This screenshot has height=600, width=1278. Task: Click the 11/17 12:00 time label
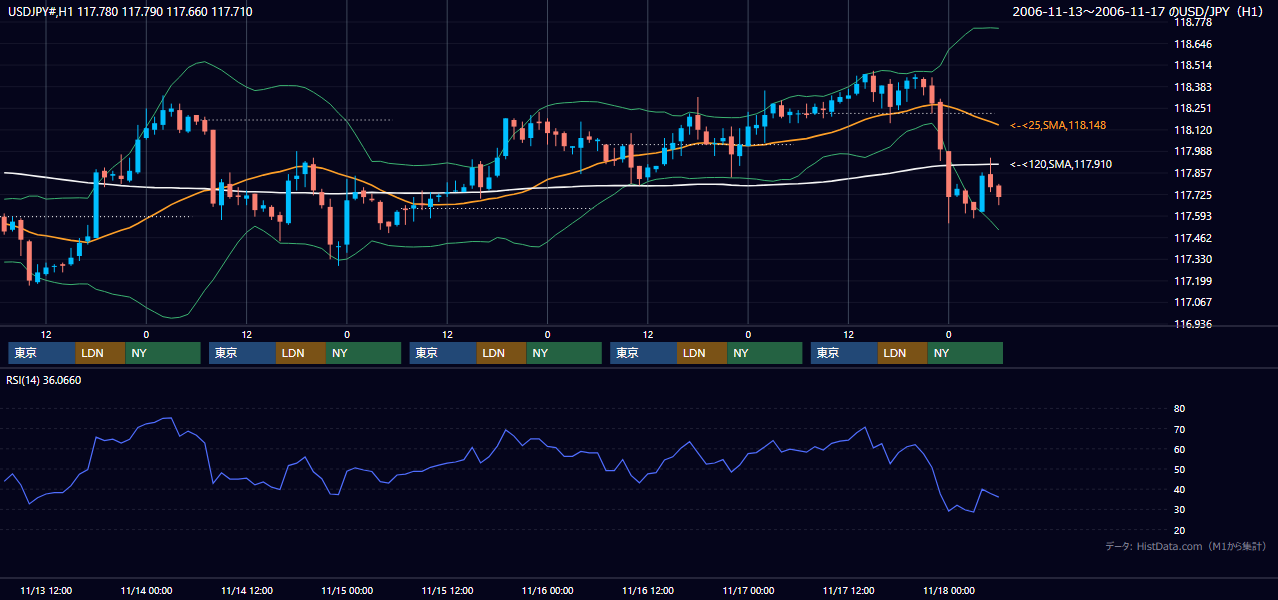coord(848,590)
